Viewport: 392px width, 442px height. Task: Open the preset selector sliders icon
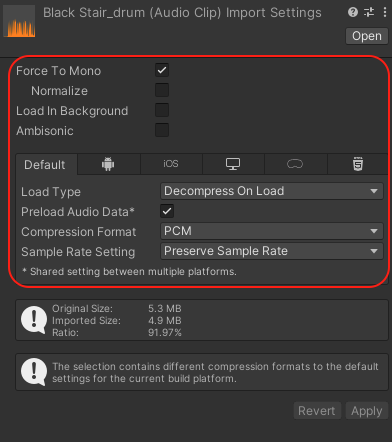tap(369, 12)
